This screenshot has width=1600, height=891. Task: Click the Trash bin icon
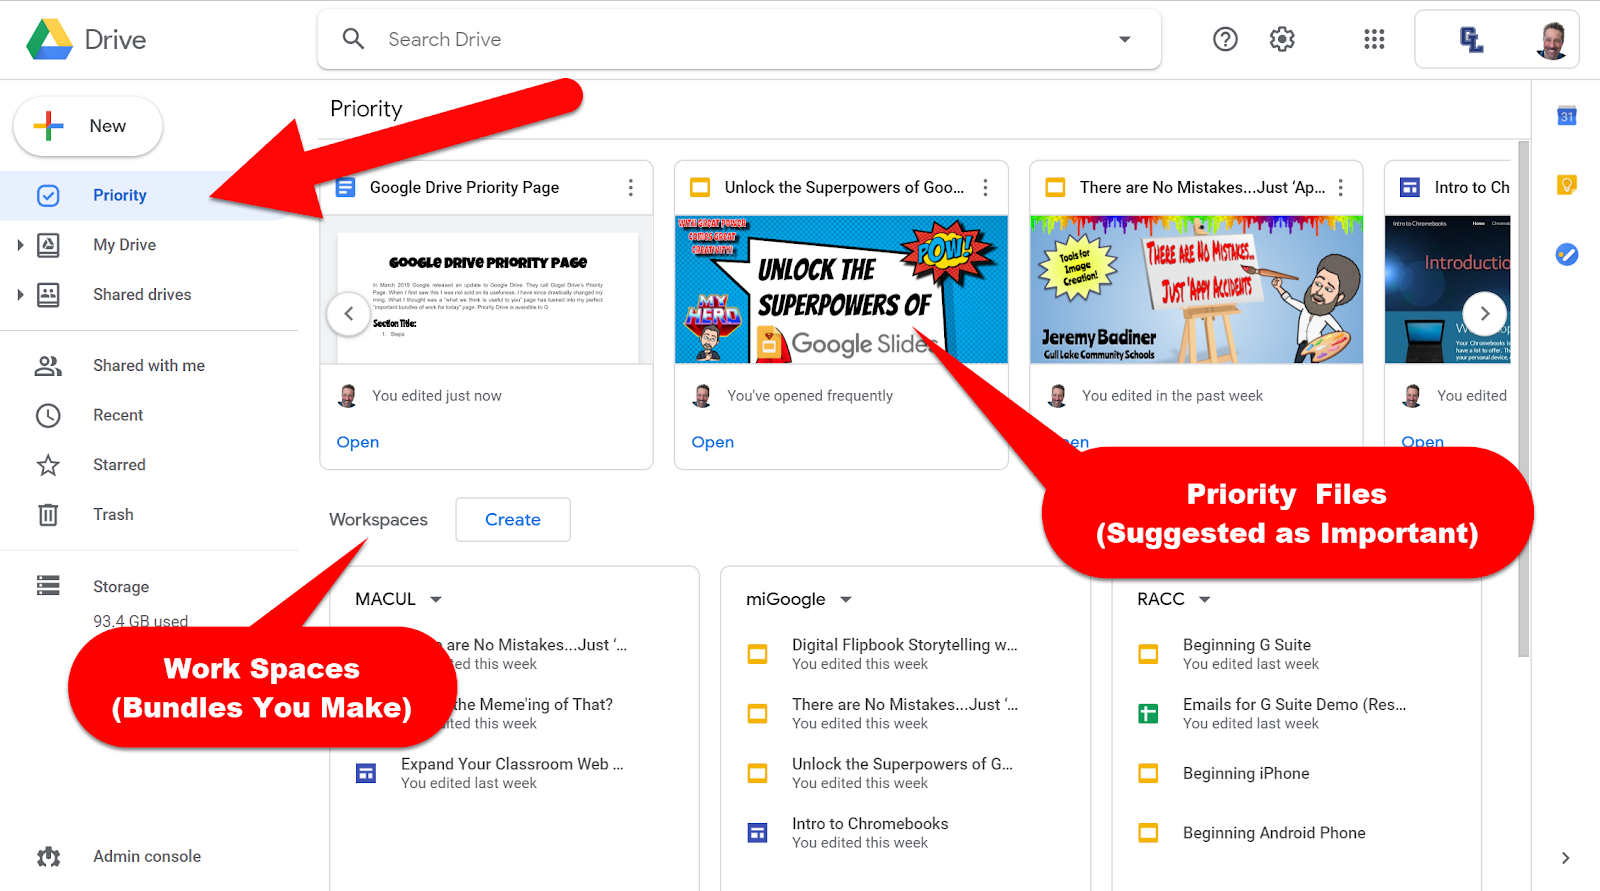(48, 515)
